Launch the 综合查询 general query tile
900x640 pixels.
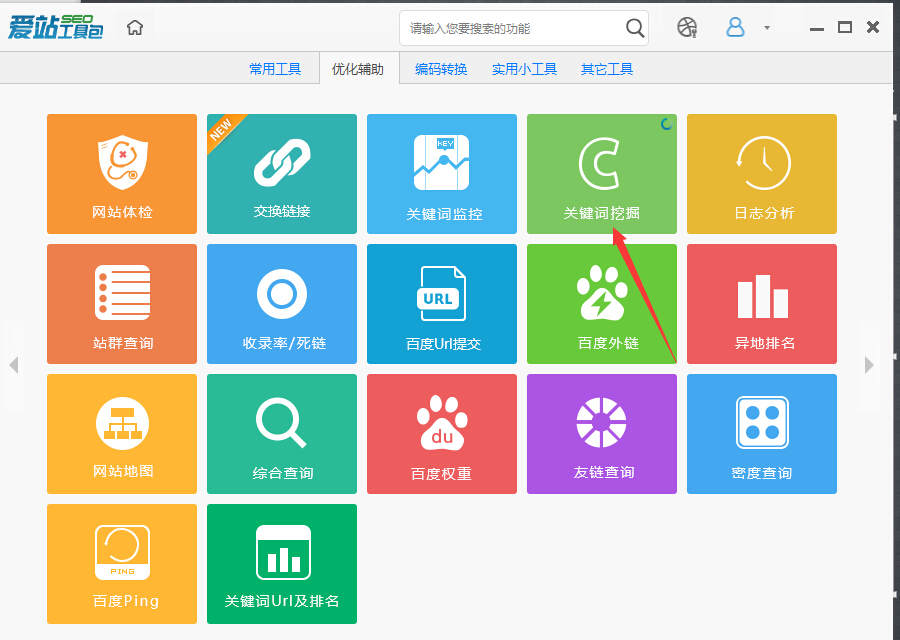point(282,434)
